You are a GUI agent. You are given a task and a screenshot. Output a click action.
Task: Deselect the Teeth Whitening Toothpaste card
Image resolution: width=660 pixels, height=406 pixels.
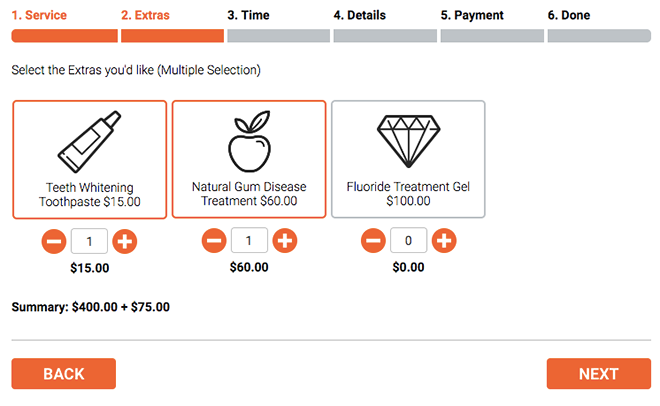pos(90,159)
